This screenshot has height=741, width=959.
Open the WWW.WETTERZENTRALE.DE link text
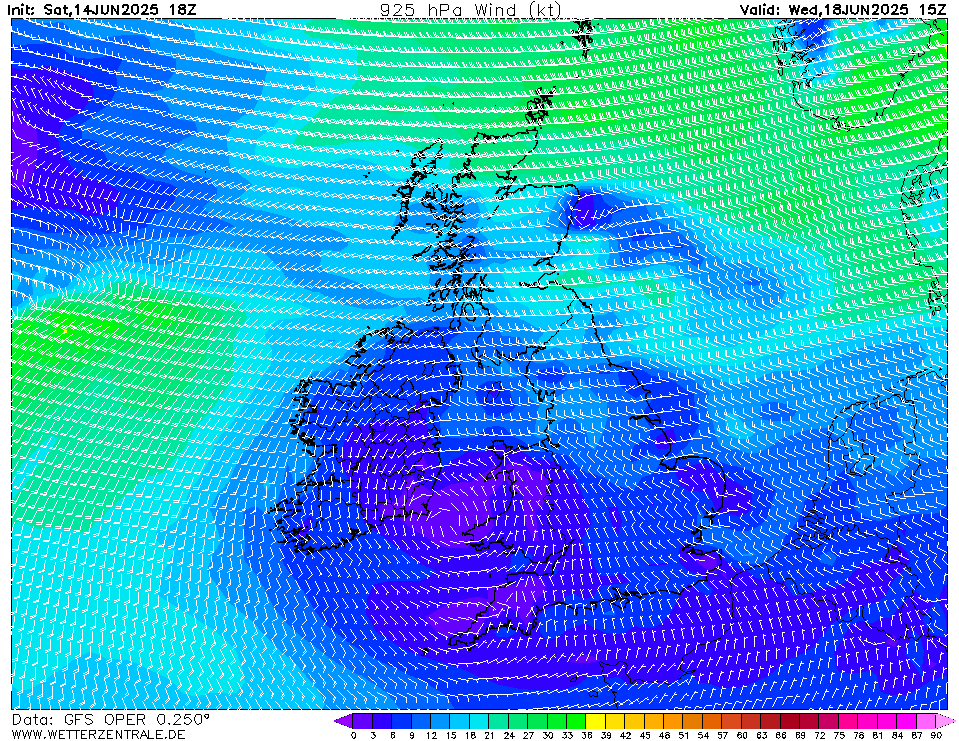(98, 734)
